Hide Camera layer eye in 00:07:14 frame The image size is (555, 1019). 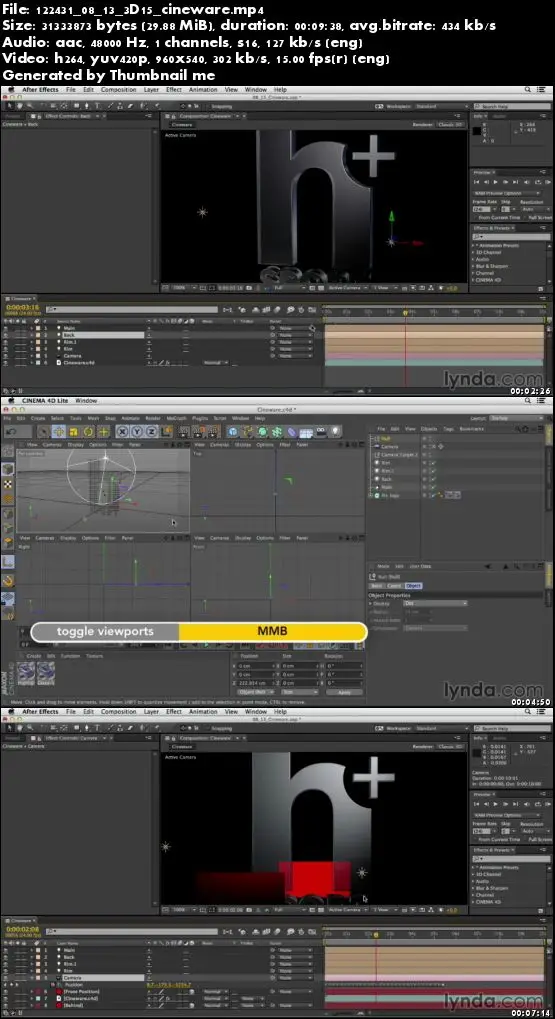point(6,977)
